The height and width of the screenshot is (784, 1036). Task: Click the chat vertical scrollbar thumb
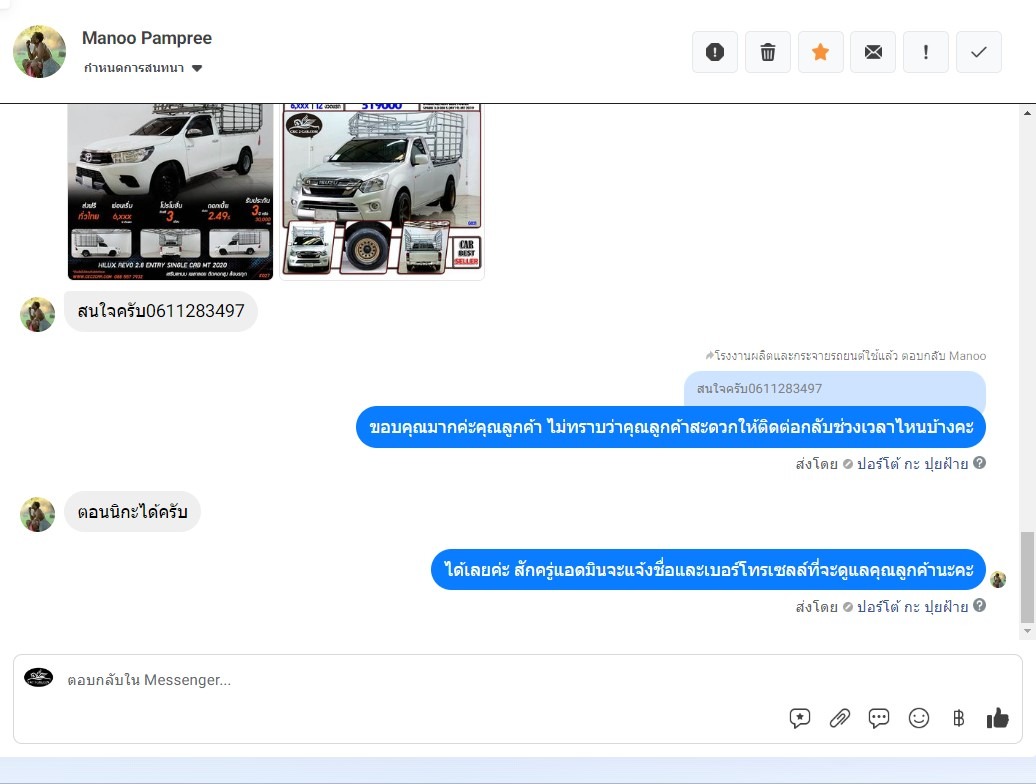[1027, 577]
